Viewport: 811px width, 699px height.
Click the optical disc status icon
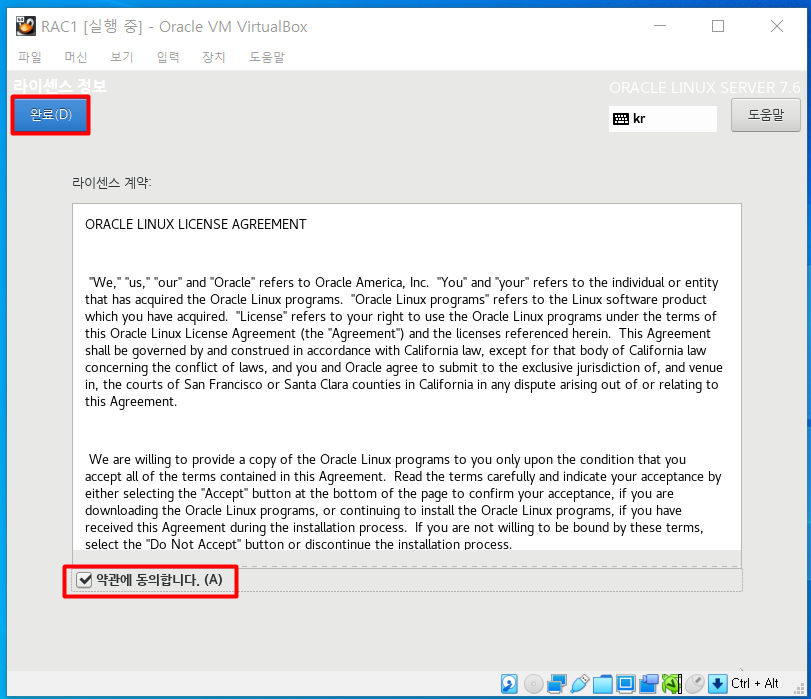click(533, 683)
